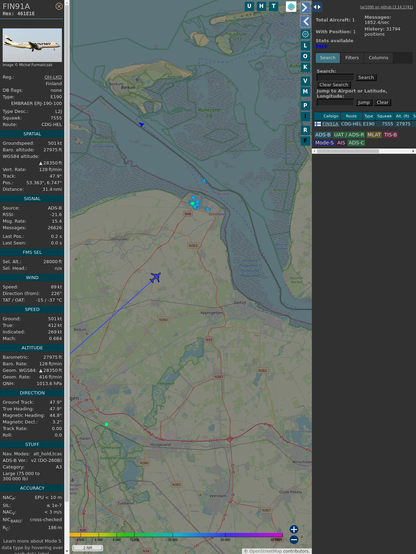416x554 pixels.
Task: Center map on home position icon
Action: [x=305, y=34]
